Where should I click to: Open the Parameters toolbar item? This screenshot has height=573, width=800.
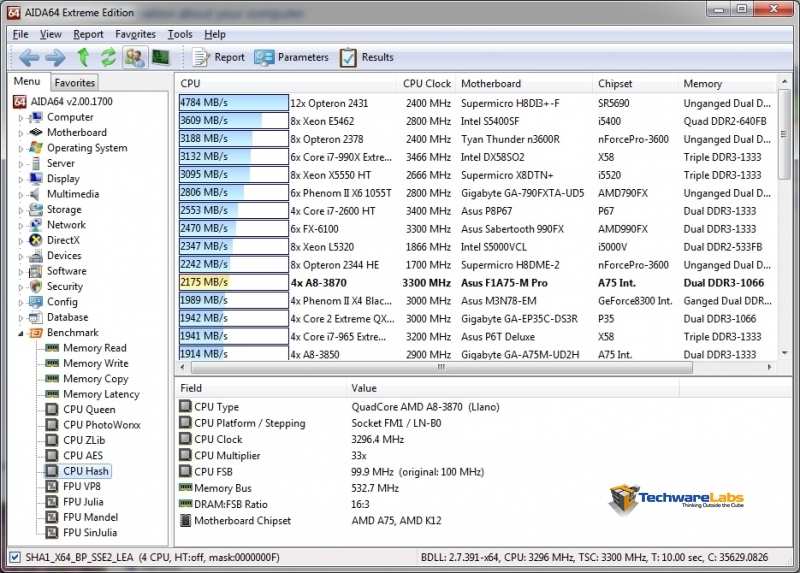(291, 57)
